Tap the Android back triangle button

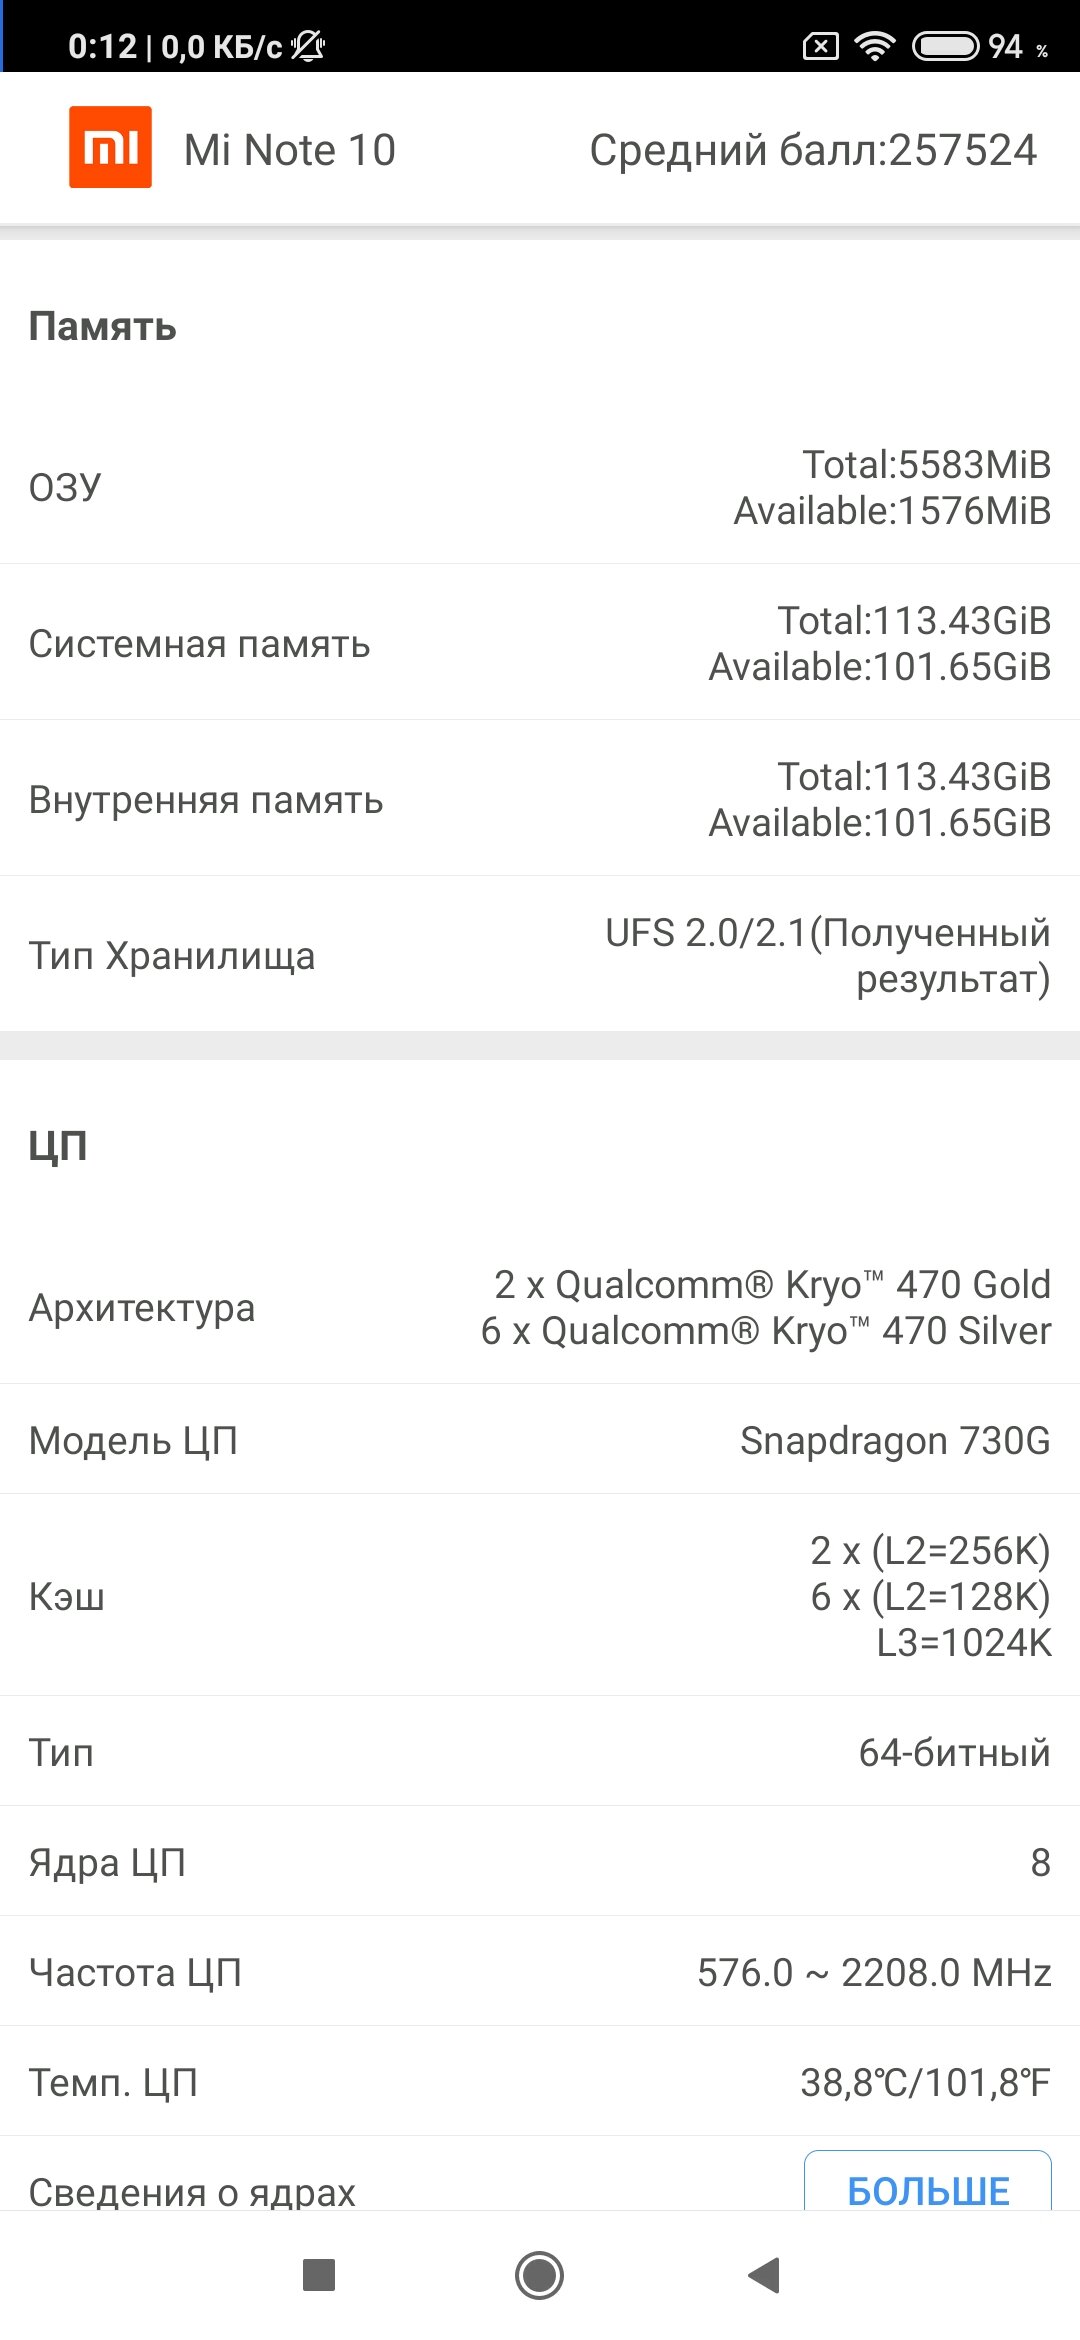point(764,2275)
